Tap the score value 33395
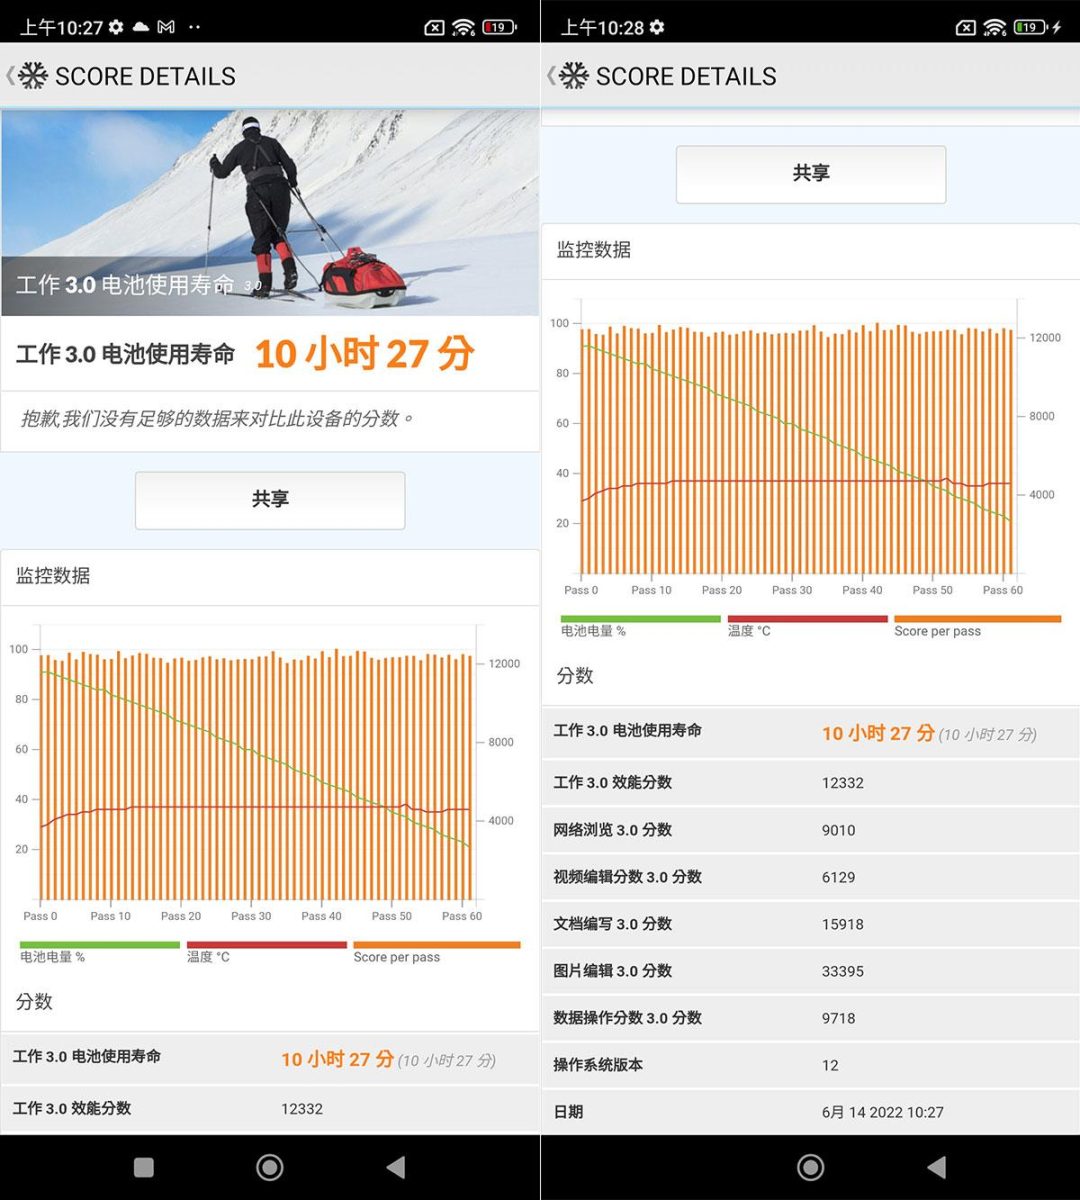 843,971
